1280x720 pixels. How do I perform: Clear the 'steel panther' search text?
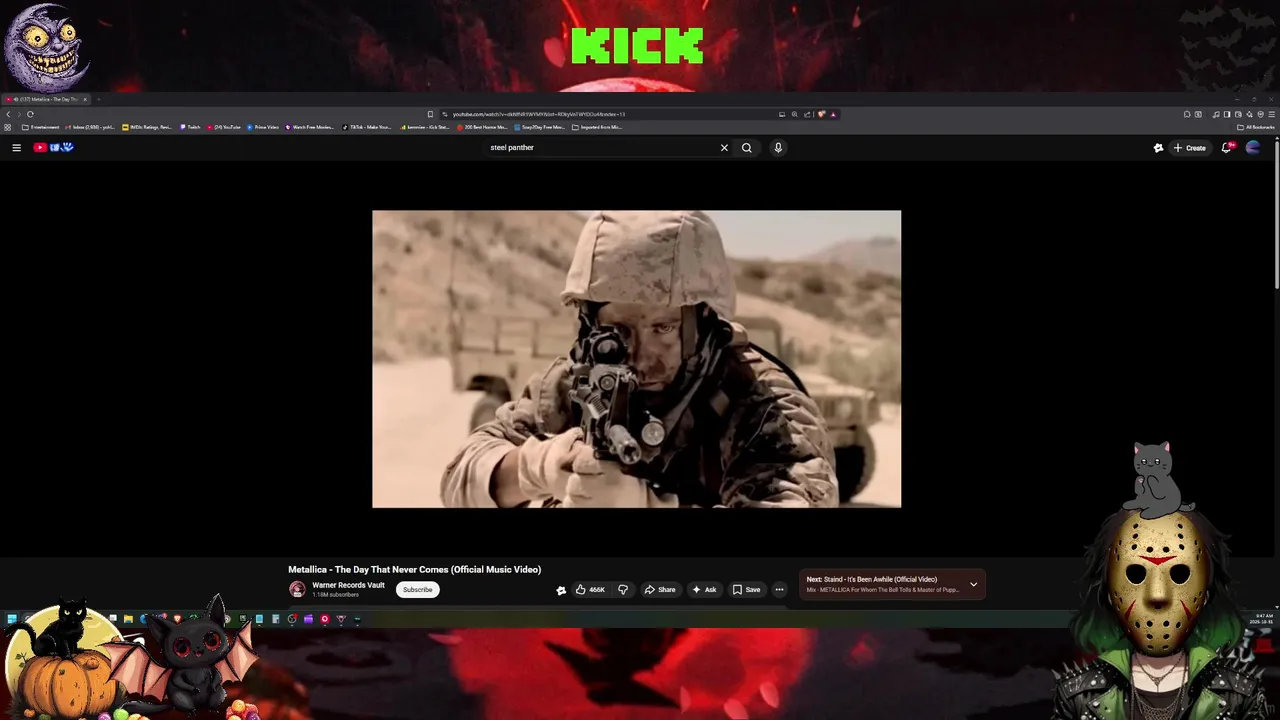pyautogui.click(x=724, y=147)
